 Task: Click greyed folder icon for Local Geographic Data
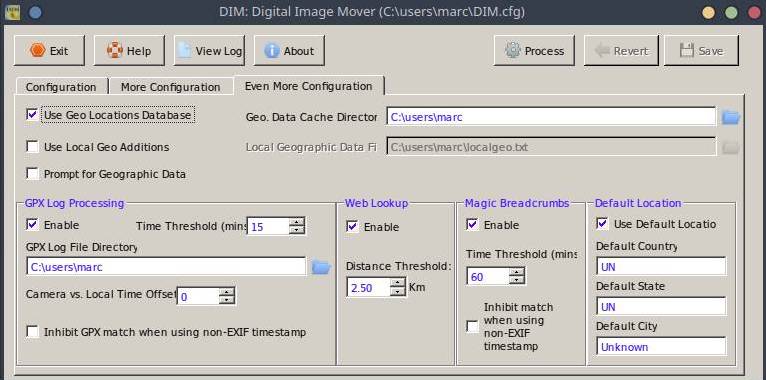(x=731, y=147)
